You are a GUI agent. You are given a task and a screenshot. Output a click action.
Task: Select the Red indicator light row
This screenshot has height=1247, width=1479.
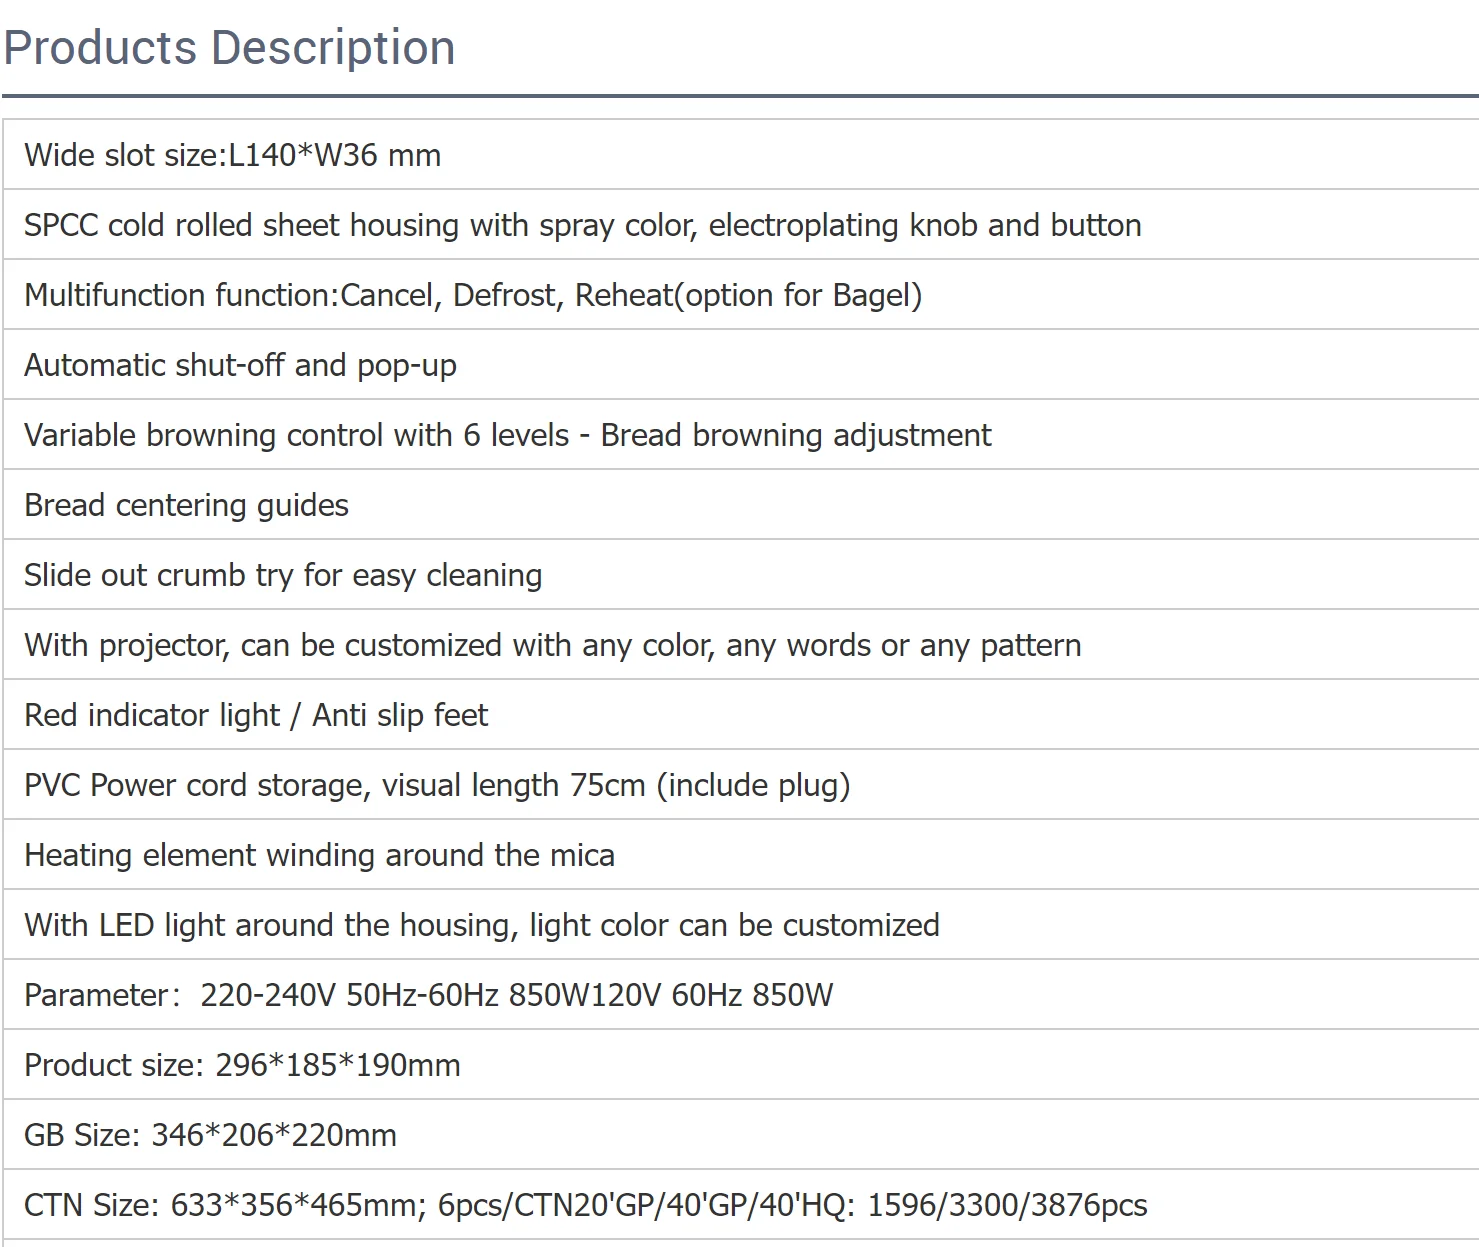point(256,715)
